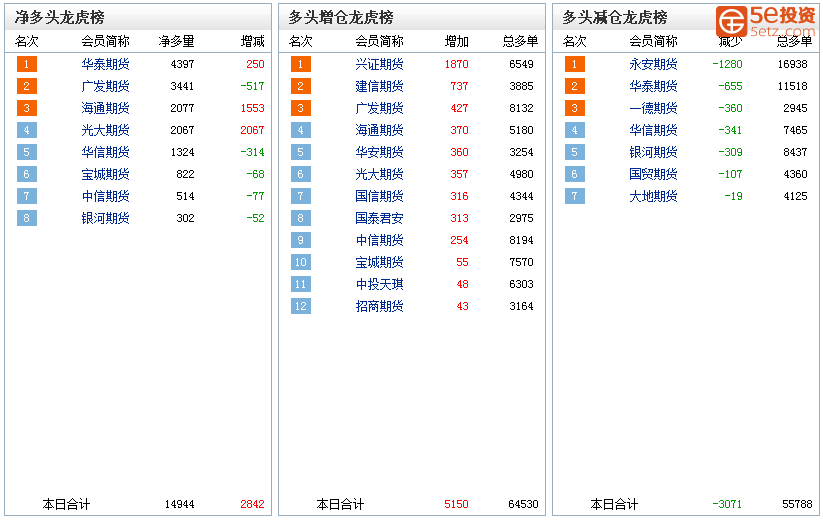Click rank badge 11 next to 中投天琪
The width and height of the screenshot is (823, 520).
(301, 284)
